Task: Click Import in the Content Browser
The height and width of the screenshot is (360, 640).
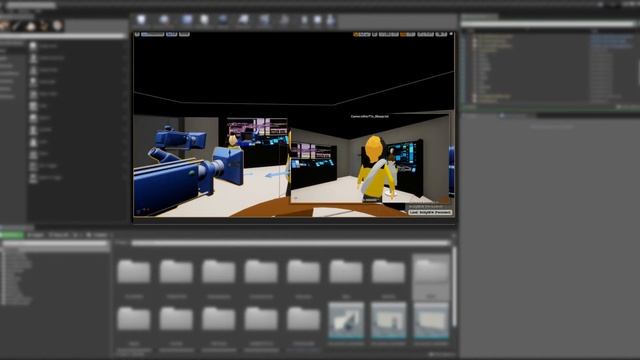Action: coord(36,235)
